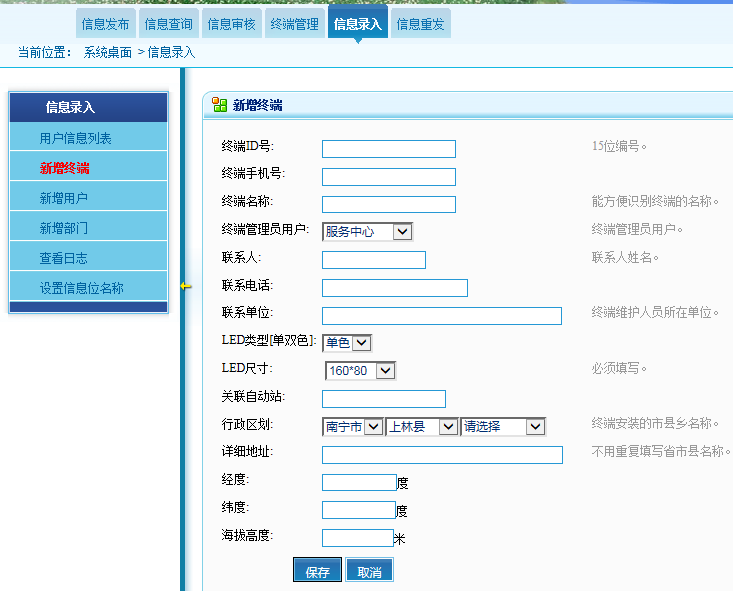Select city from 南宁市 dropdown
Image resolution: width=733 pixels, height=591 pixels.
(x=353, y=426)
